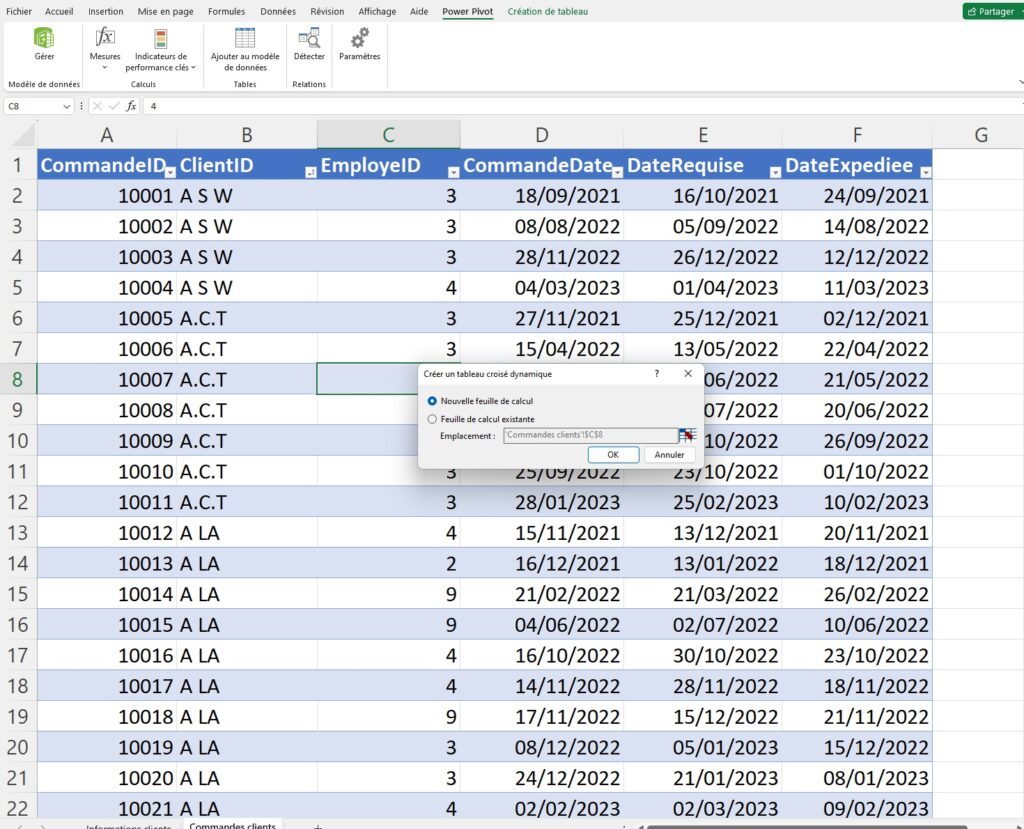
Task: Select column A header
Action: point(106,135)
